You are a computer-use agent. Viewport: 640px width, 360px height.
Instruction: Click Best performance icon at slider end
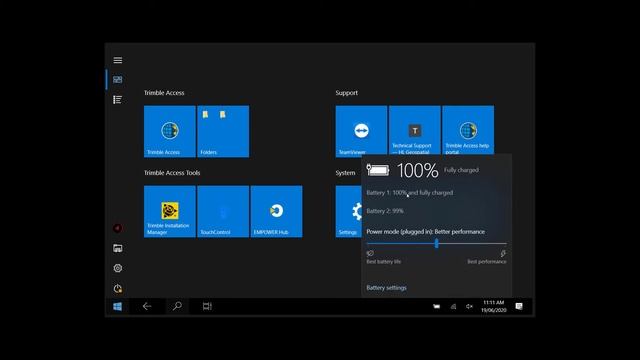[x=503, y=253]
